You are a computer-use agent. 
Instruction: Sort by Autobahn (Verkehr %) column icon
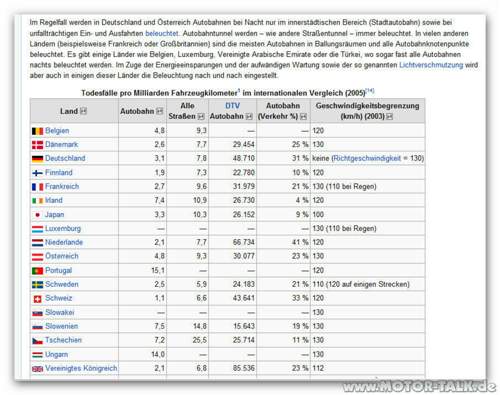coord(303,116)
